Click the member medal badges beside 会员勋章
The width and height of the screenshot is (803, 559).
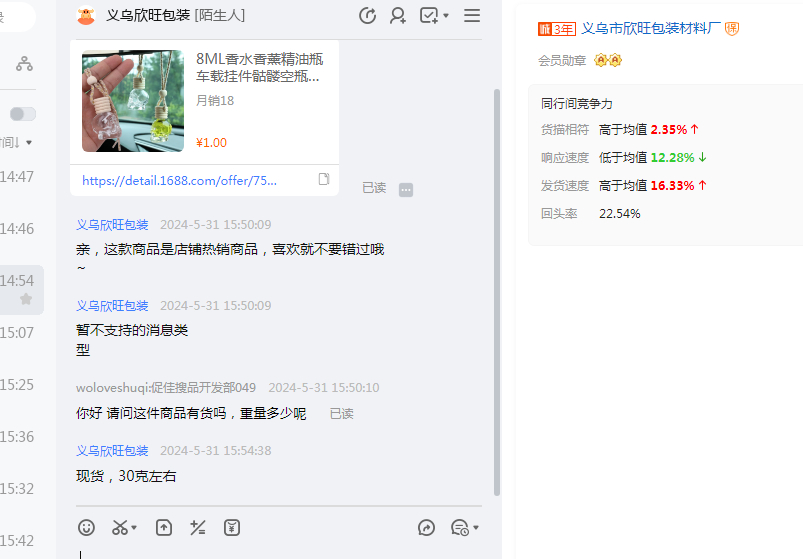(x=608, y=60)
